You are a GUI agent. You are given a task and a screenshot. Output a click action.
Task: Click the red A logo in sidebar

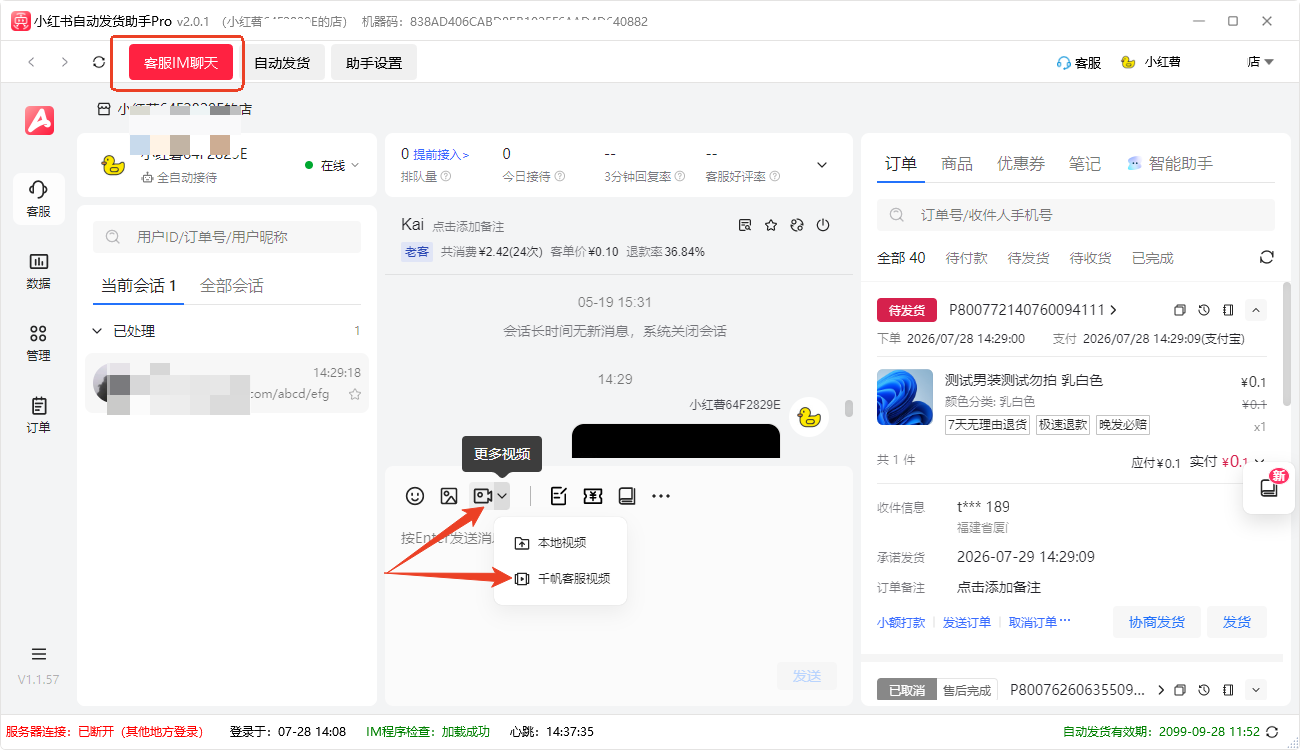(39, 120)
